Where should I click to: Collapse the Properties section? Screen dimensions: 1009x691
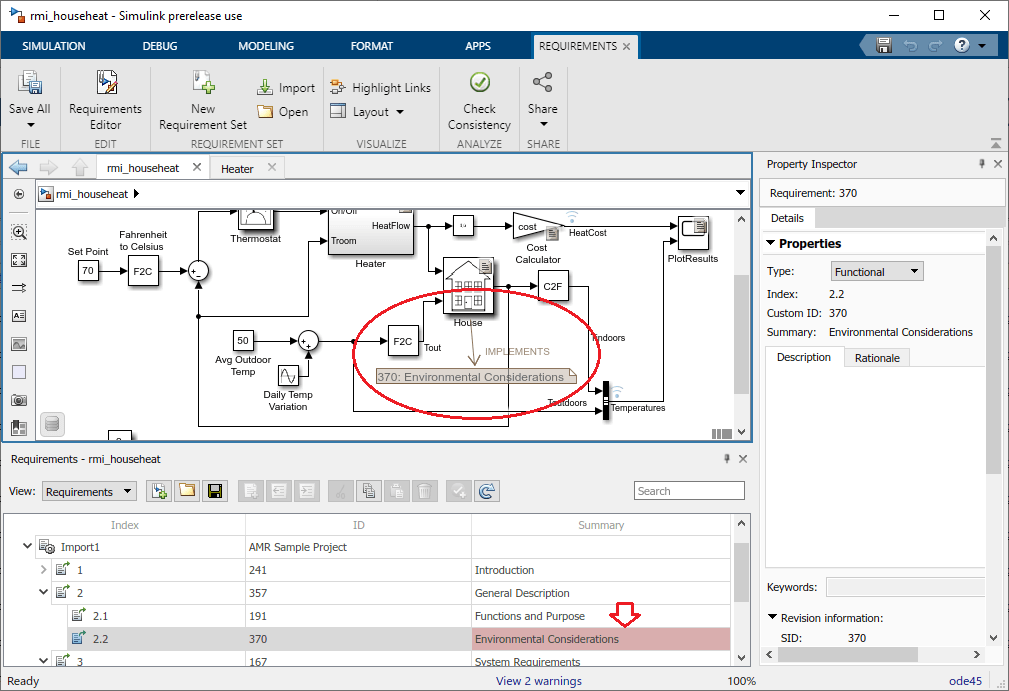771,243
